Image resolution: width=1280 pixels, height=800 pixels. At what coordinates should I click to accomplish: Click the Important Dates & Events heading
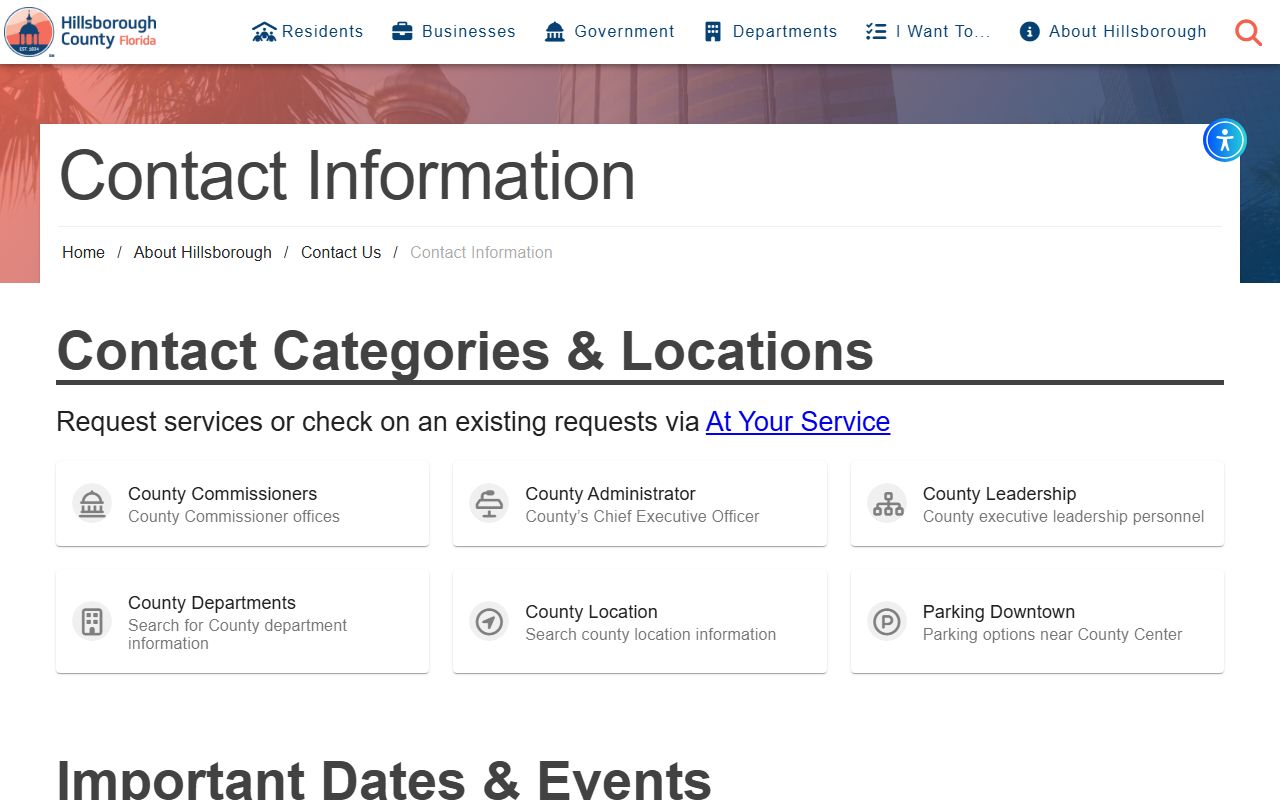[384, 780]
